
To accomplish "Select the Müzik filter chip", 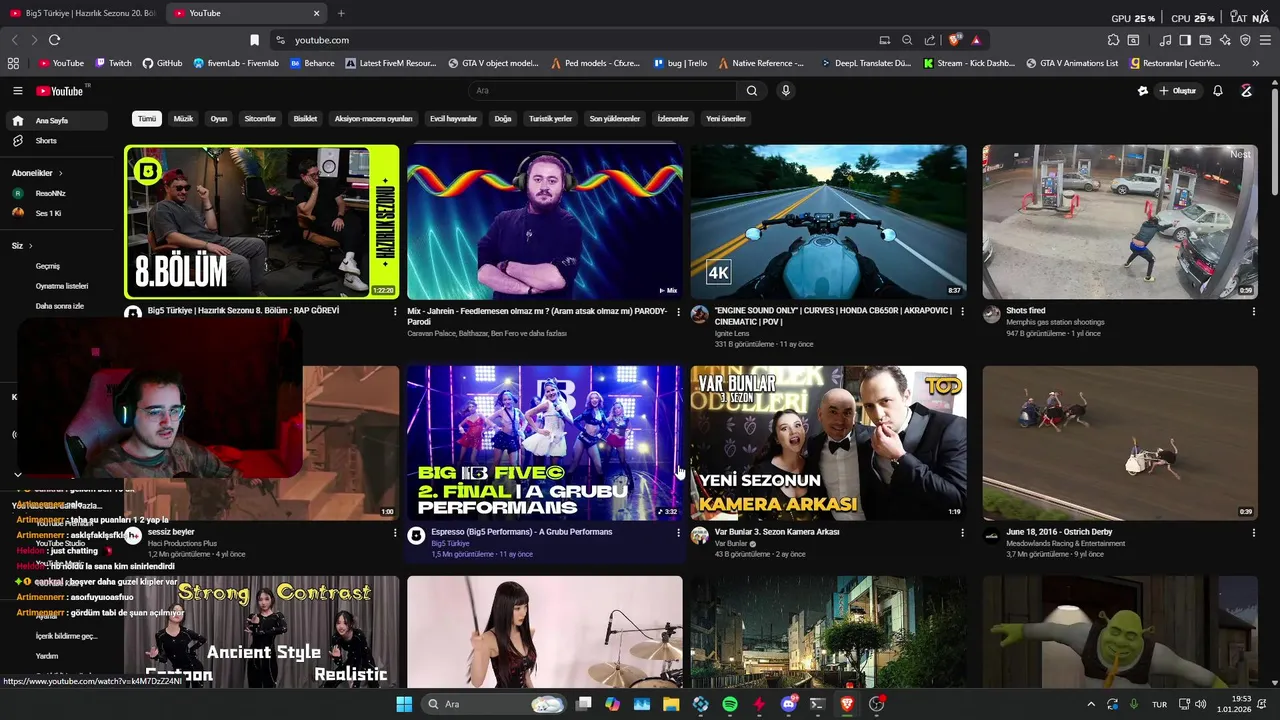I will coord(183,118).
